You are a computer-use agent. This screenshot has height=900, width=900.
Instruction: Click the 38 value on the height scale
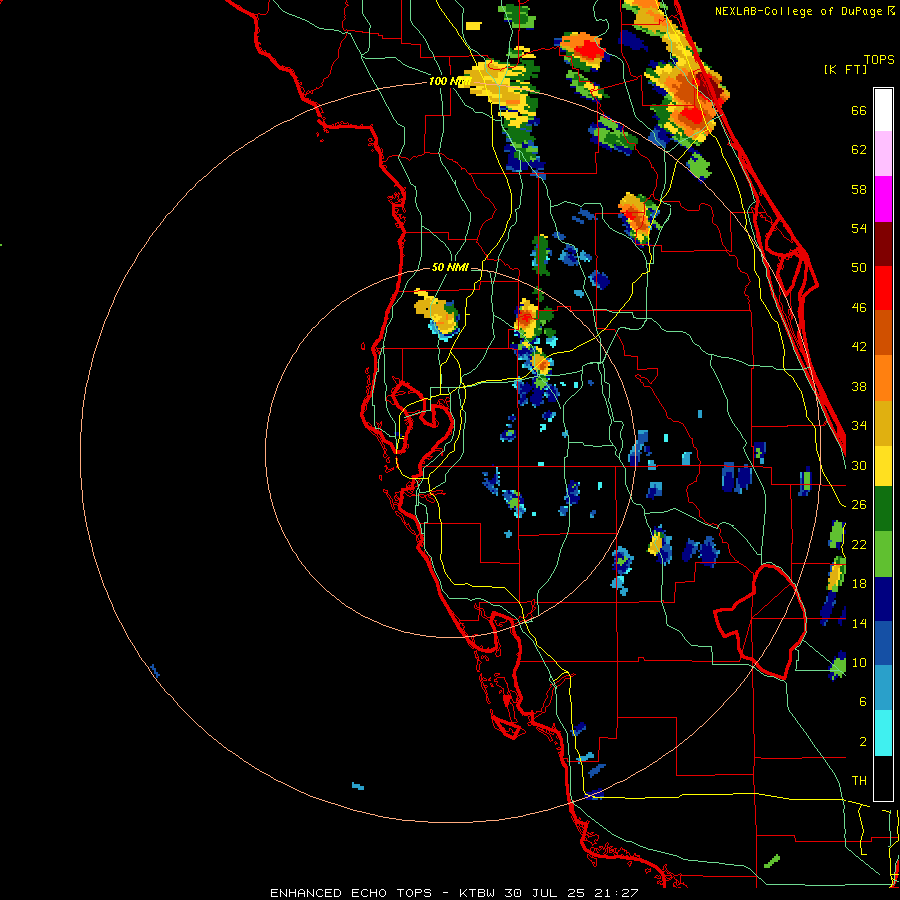click(x=859, y=386)
